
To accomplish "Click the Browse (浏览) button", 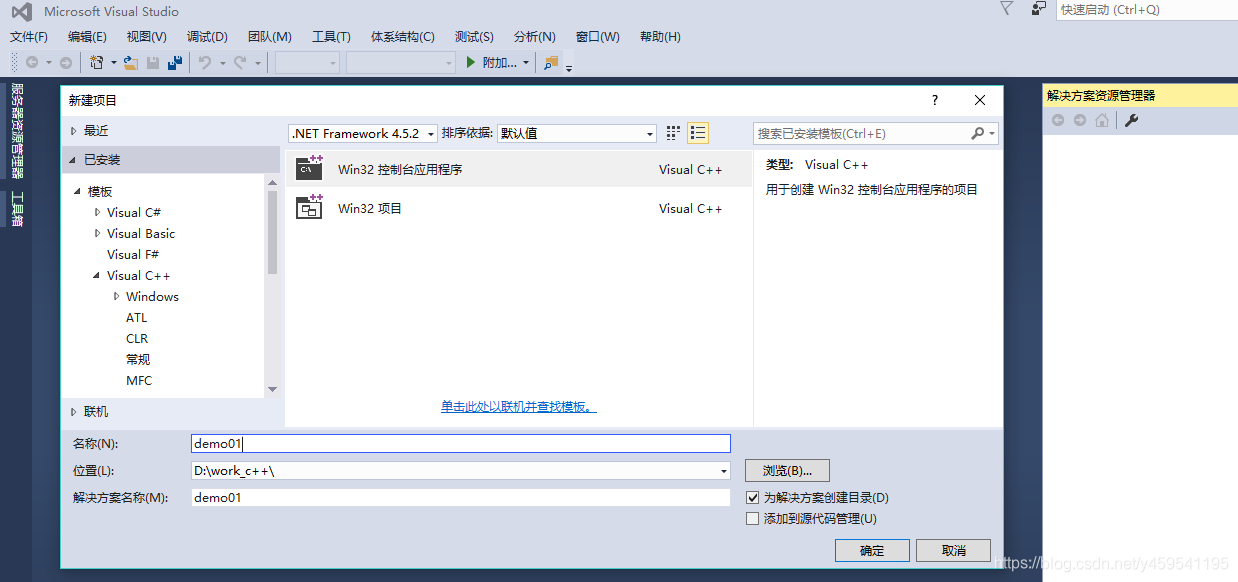I will click(x=787, y=470).
